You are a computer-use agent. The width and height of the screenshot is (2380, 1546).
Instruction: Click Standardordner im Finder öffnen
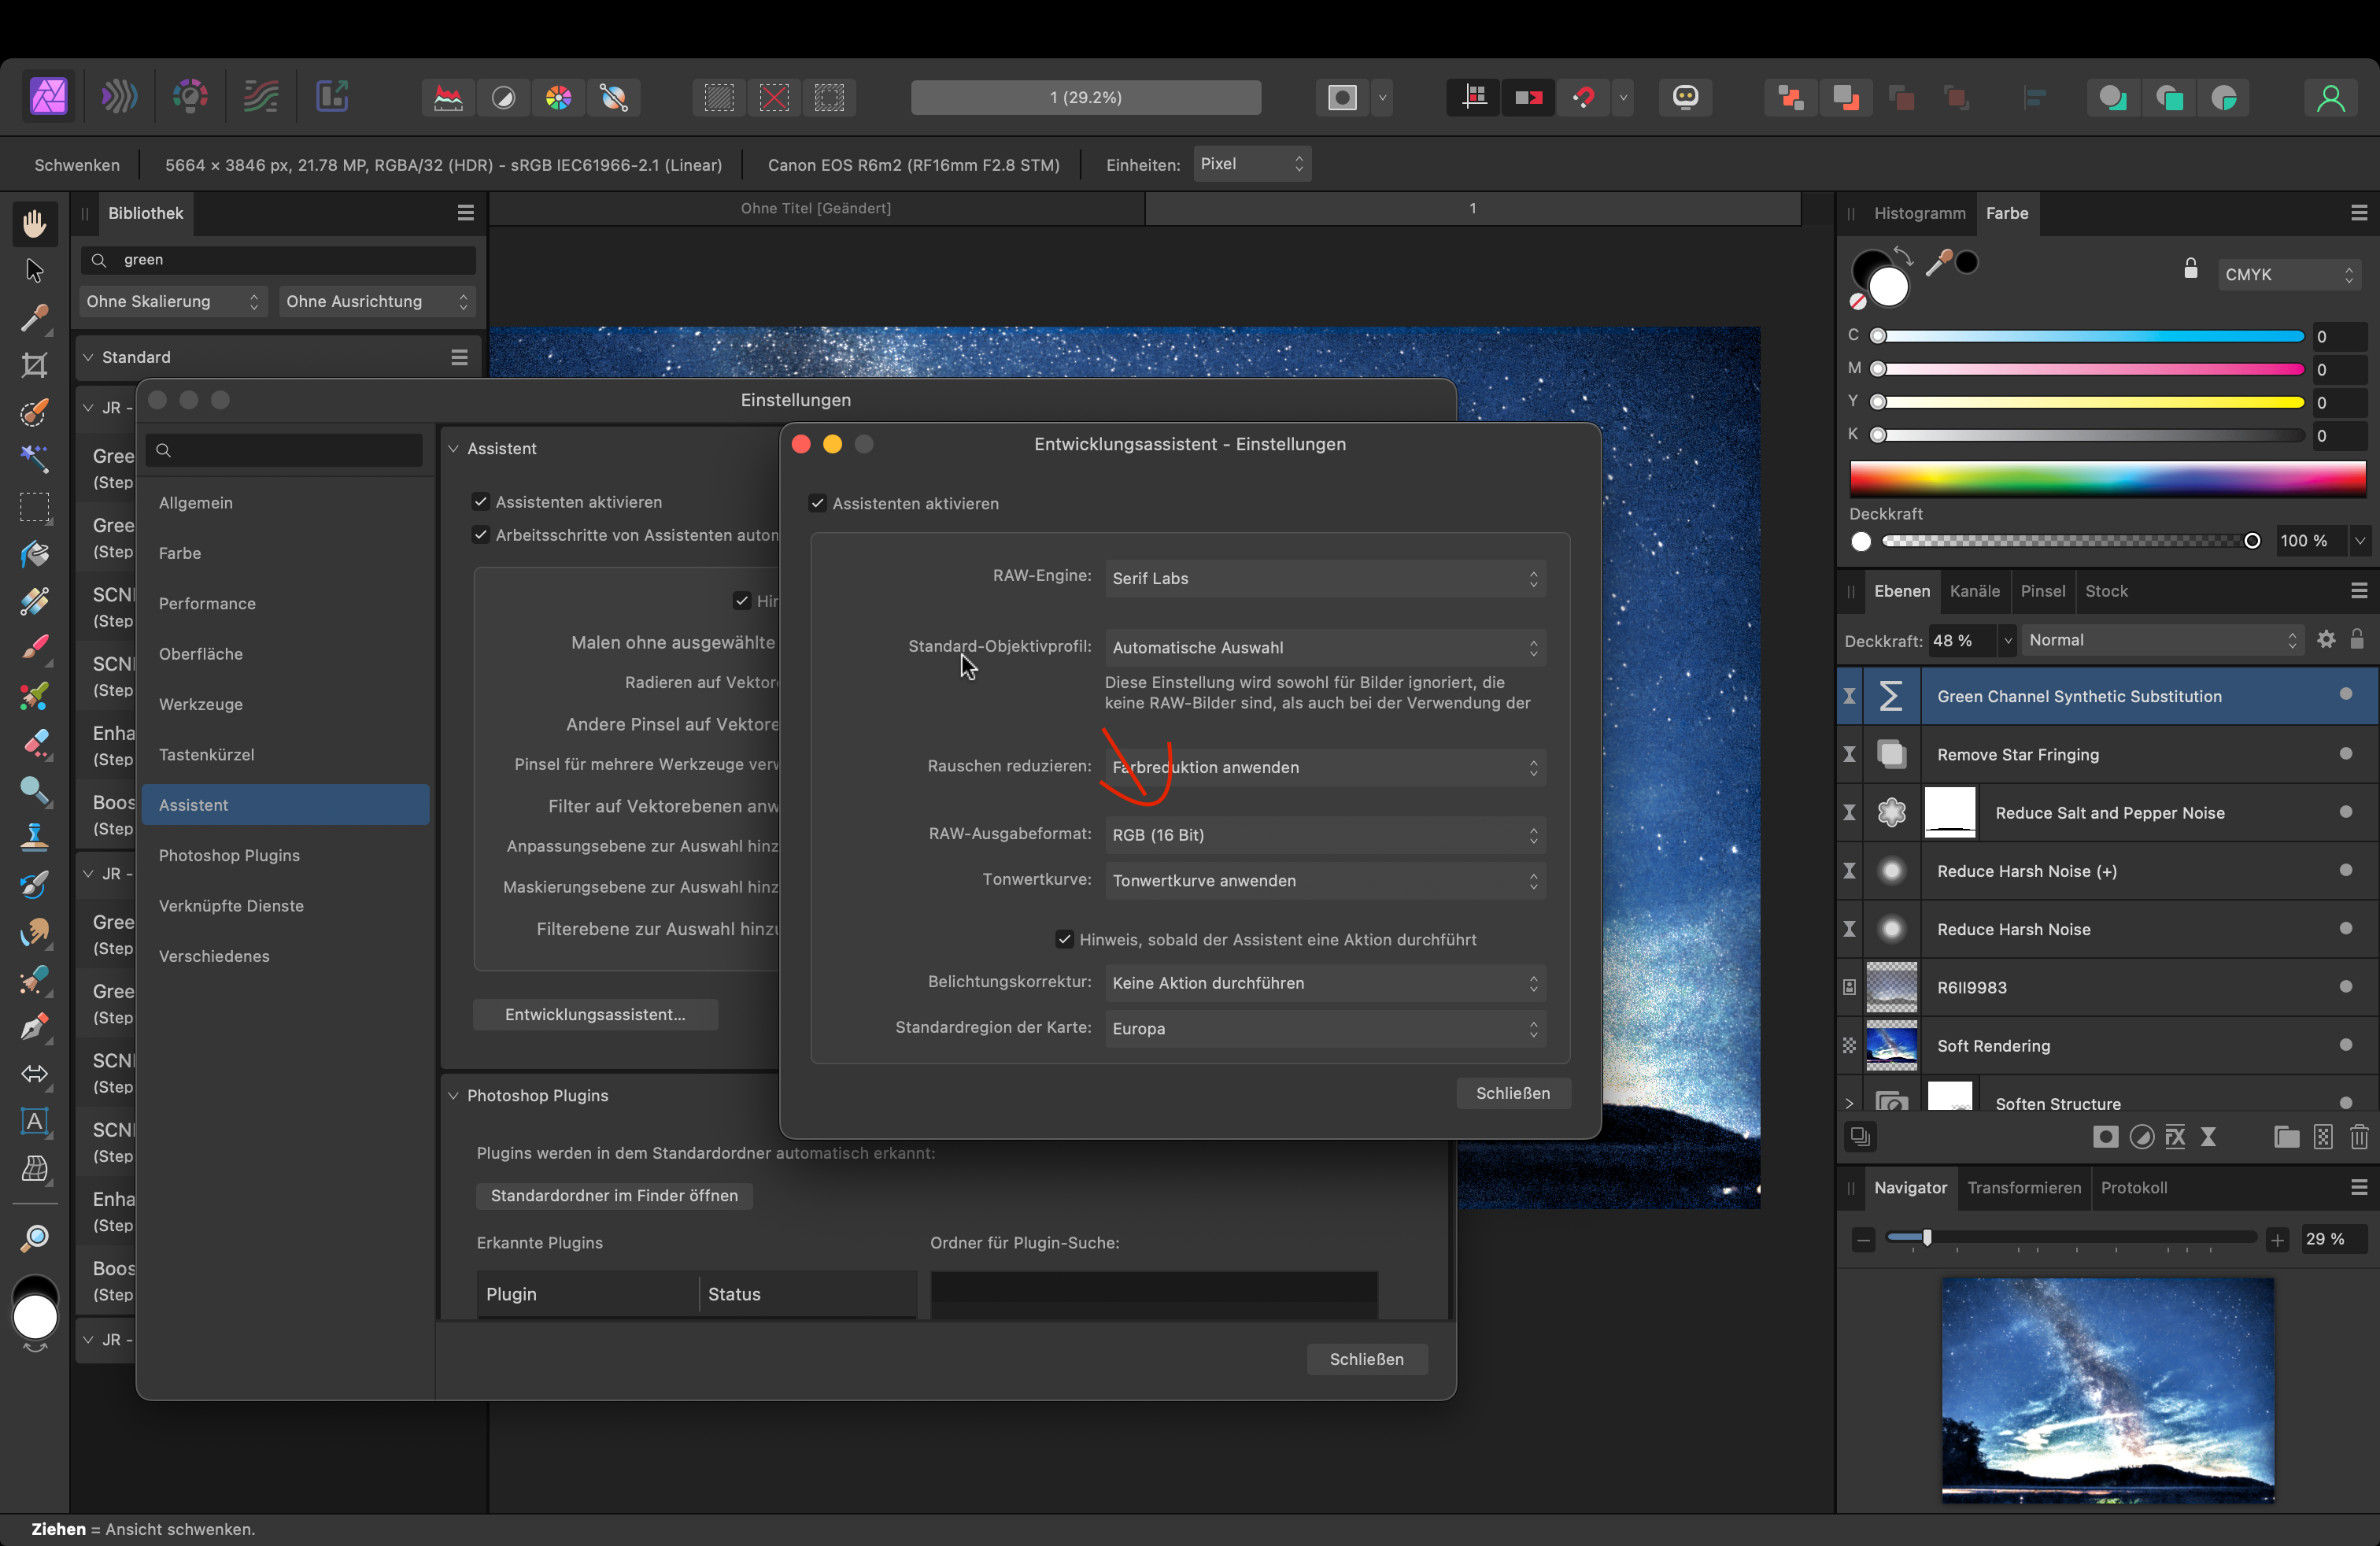pos(614,1195)
